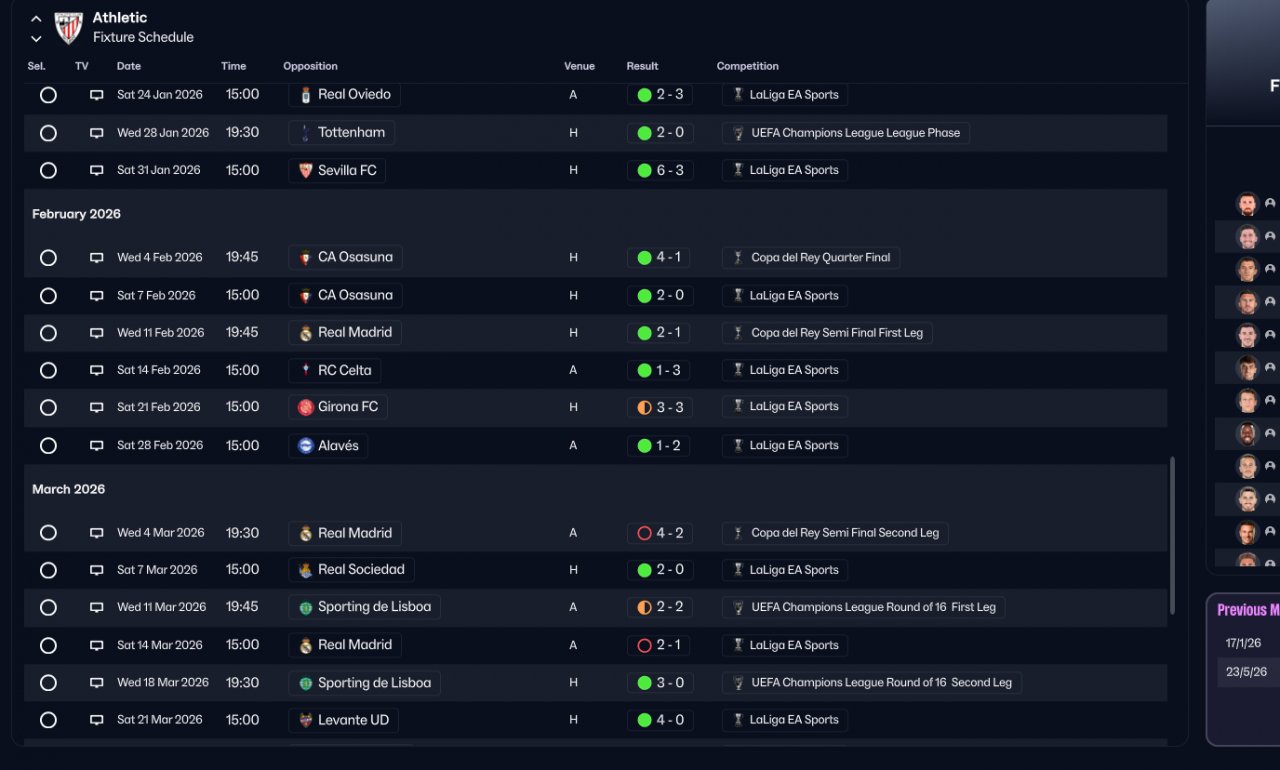Viewport: 1280px width, 770px height.
Task: Click the green win indicator for Sevilla FC result
Action: (645, 171)
